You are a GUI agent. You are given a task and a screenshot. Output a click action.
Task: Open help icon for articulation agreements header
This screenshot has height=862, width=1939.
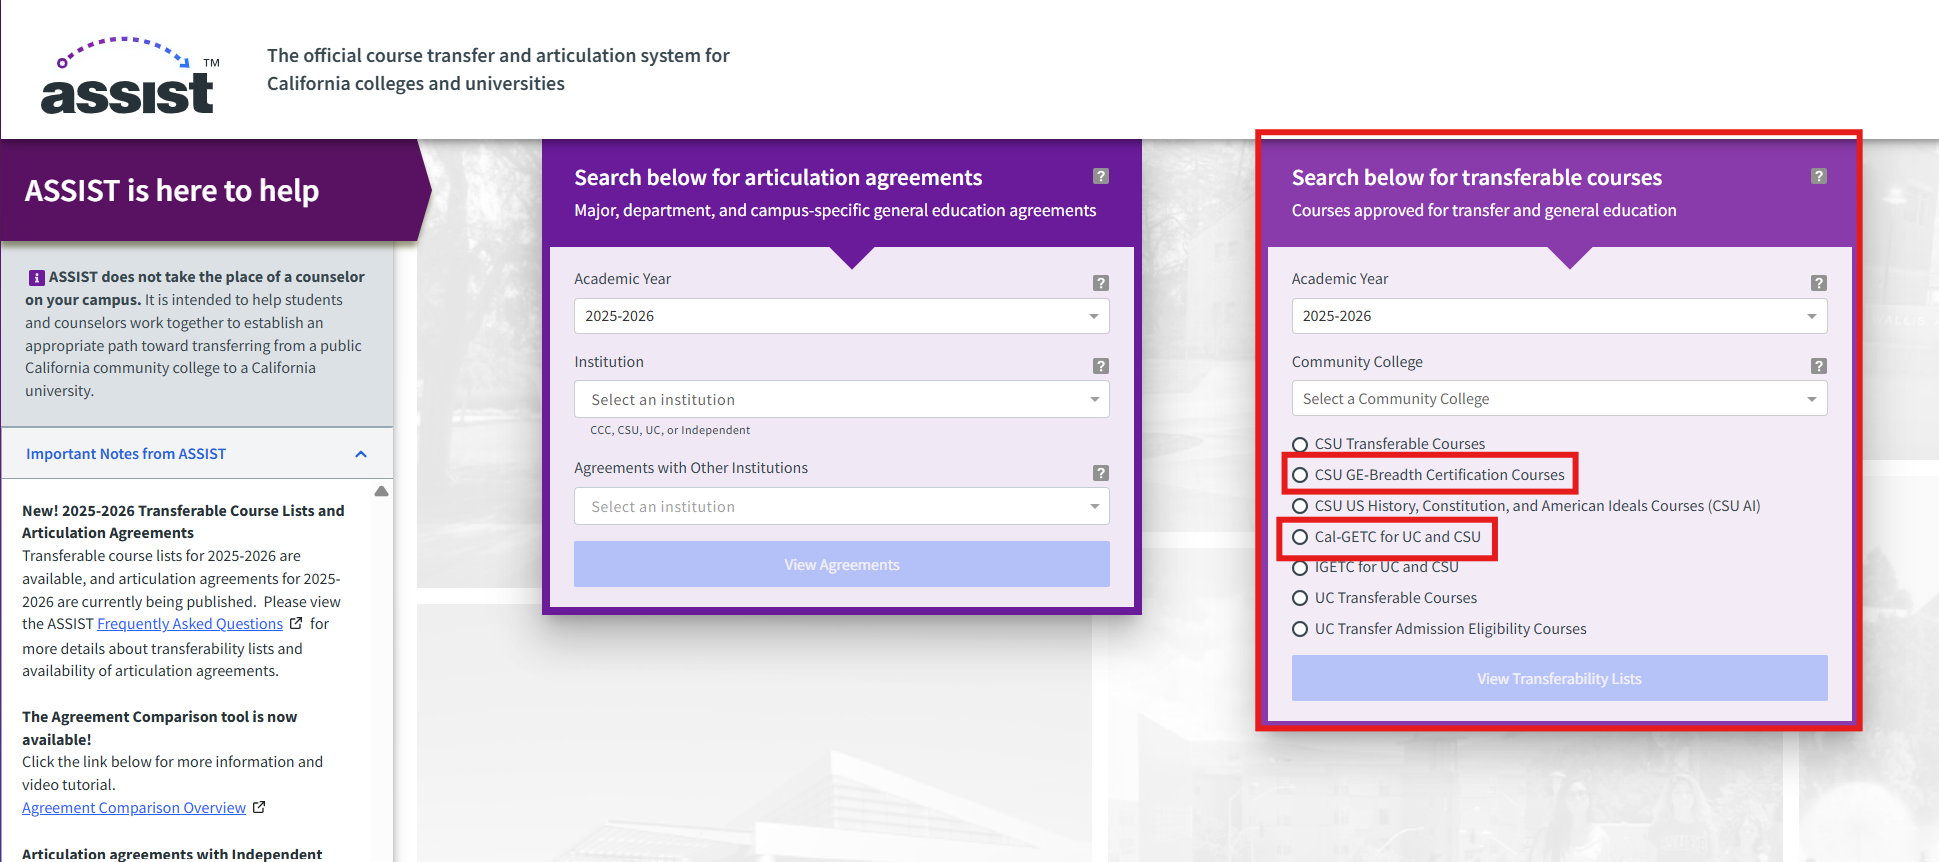click(x=1101, y=176)
